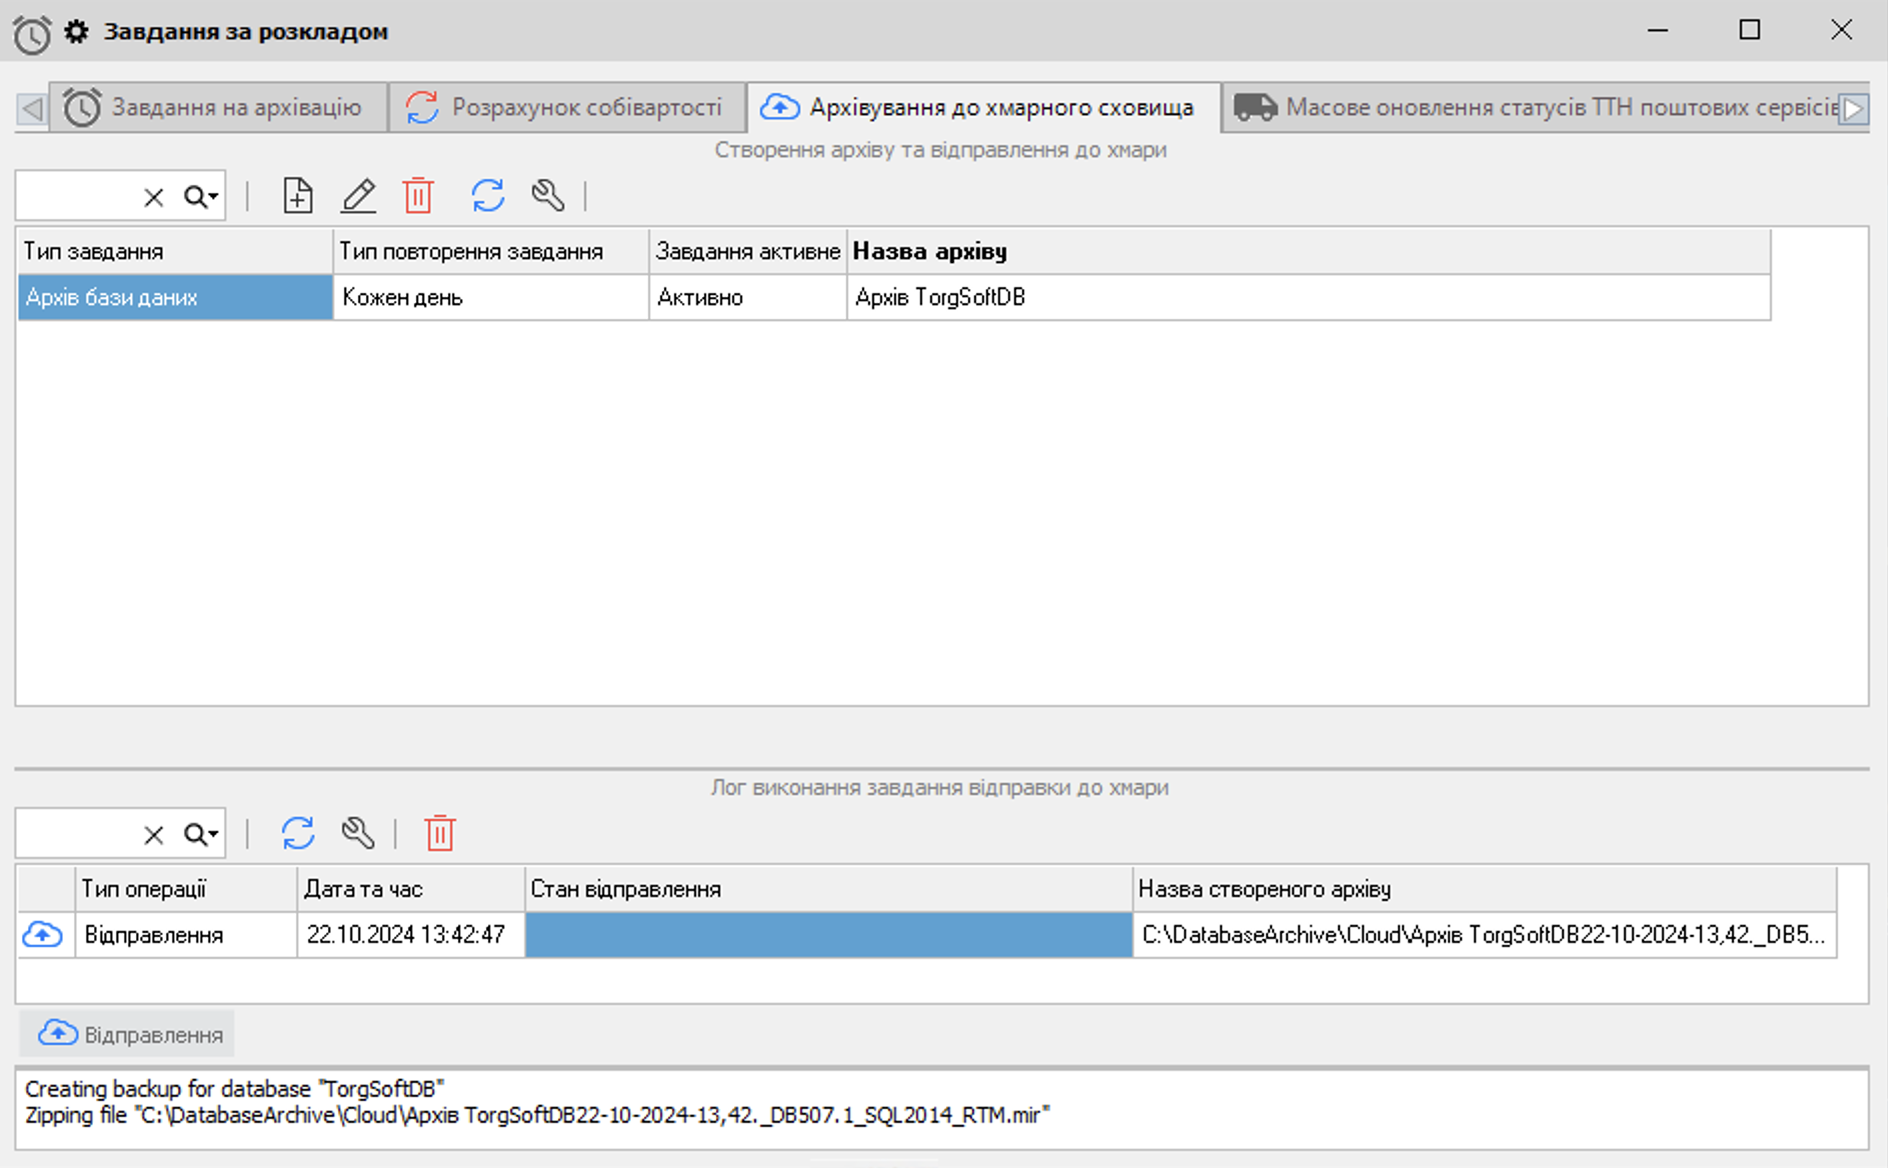Delete the log entry with the lower trash icon
This screenshot has width=1888, height=1168.
coord(440,833)
